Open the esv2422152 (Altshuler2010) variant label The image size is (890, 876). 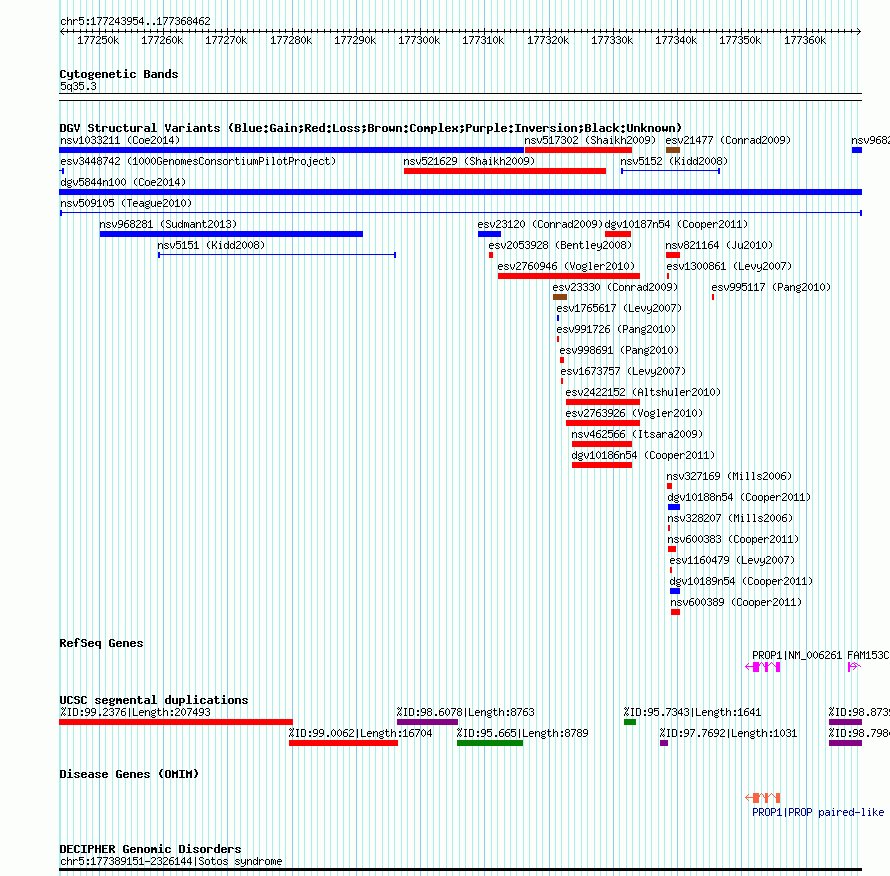[x=643, y=392]
